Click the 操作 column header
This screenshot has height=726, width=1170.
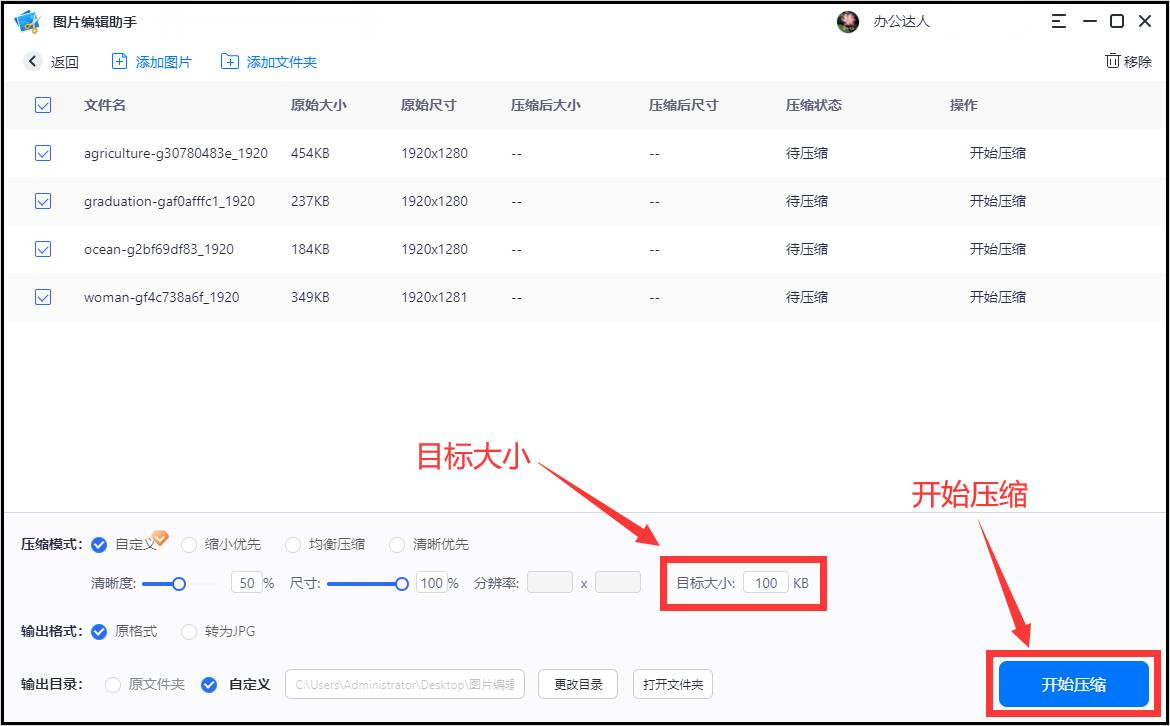(963, 105)
